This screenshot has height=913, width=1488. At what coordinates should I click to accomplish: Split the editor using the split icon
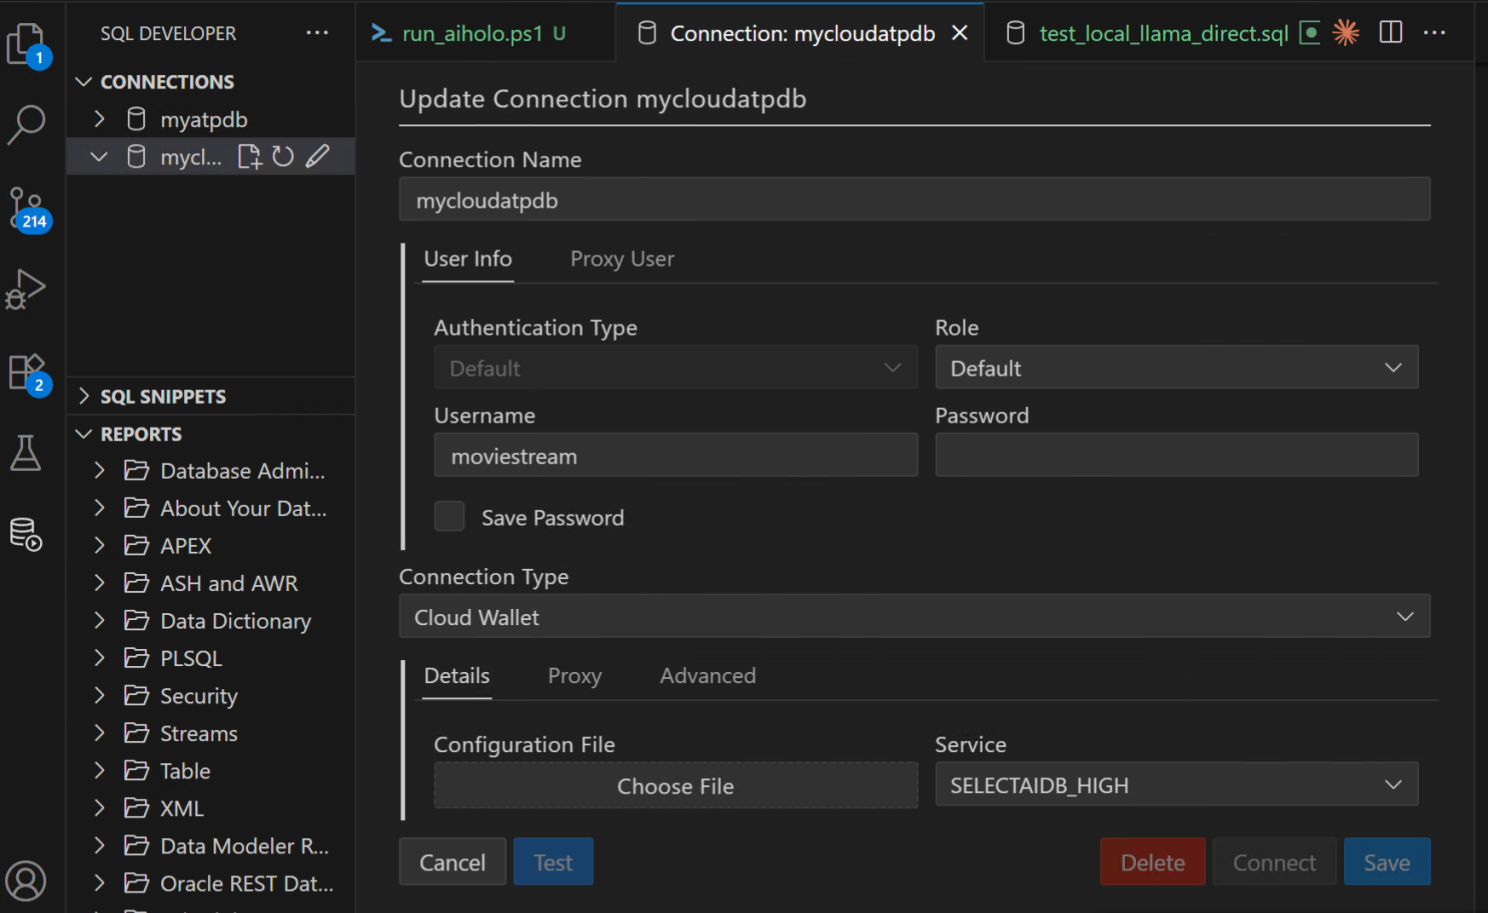[x=1390, y=32]
